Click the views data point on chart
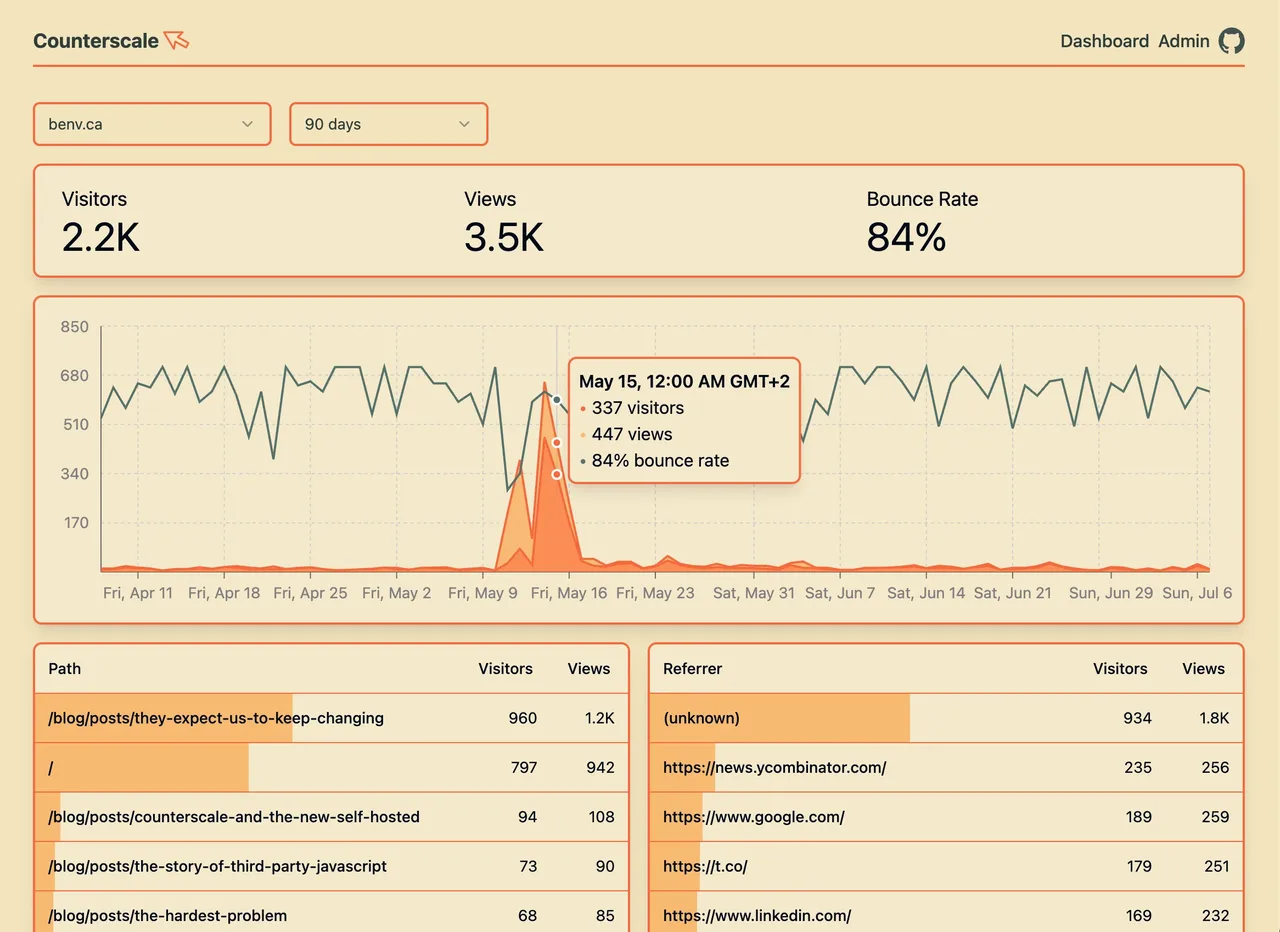The width and height of the screenshot is (1280, 932). click(x=557, y=442)
